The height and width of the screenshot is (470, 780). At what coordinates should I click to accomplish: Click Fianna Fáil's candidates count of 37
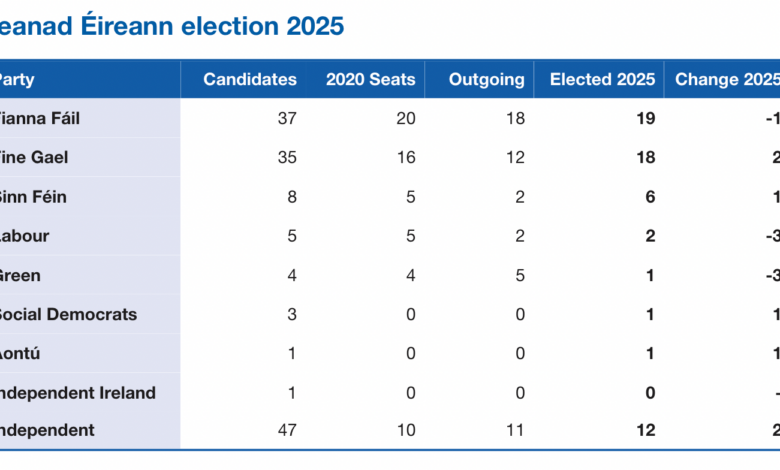(x=286, y=119)
